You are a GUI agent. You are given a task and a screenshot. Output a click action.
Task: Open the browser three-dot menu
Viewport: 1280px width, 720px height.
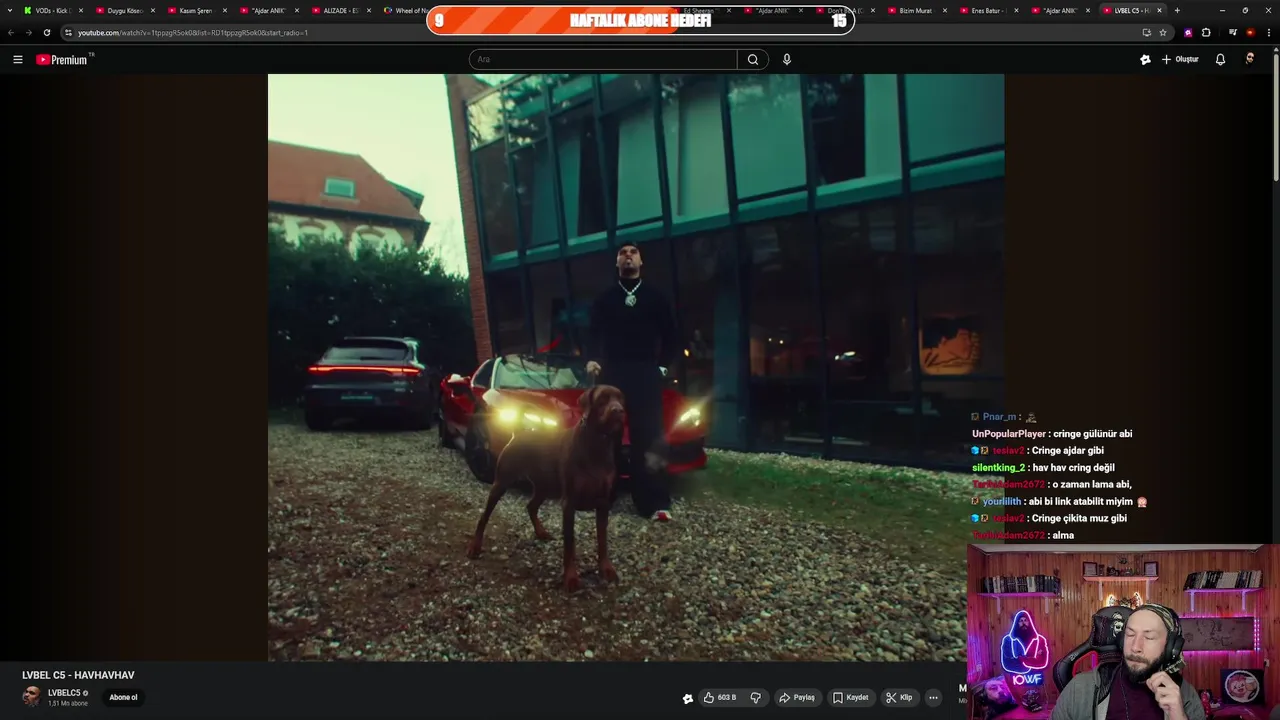click(1268, 32)
